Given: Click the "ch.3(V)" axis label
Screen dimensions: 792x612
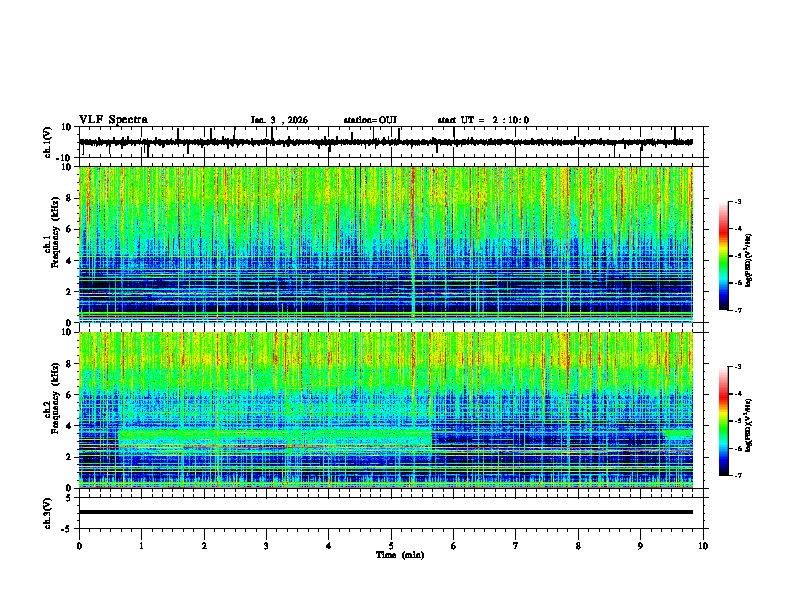Looking at the screenshot, I should click(x=48, y=513).
